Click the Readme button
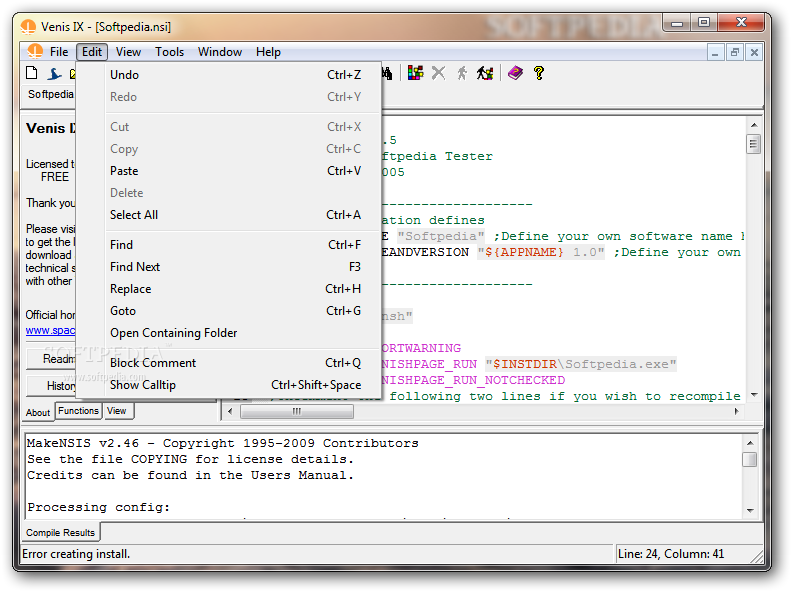 pos(52,359)
